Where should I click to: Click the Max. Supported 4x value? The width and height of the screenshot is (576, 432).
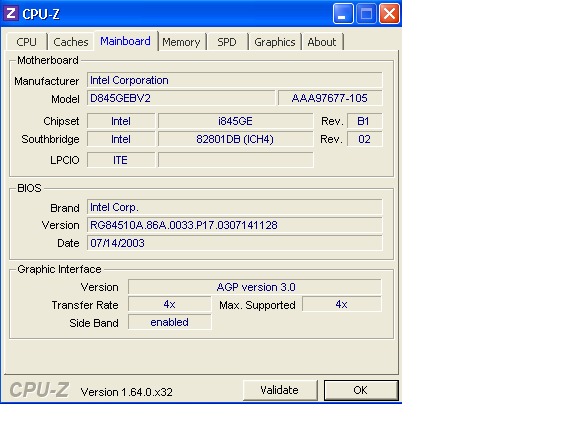point(342,304)
